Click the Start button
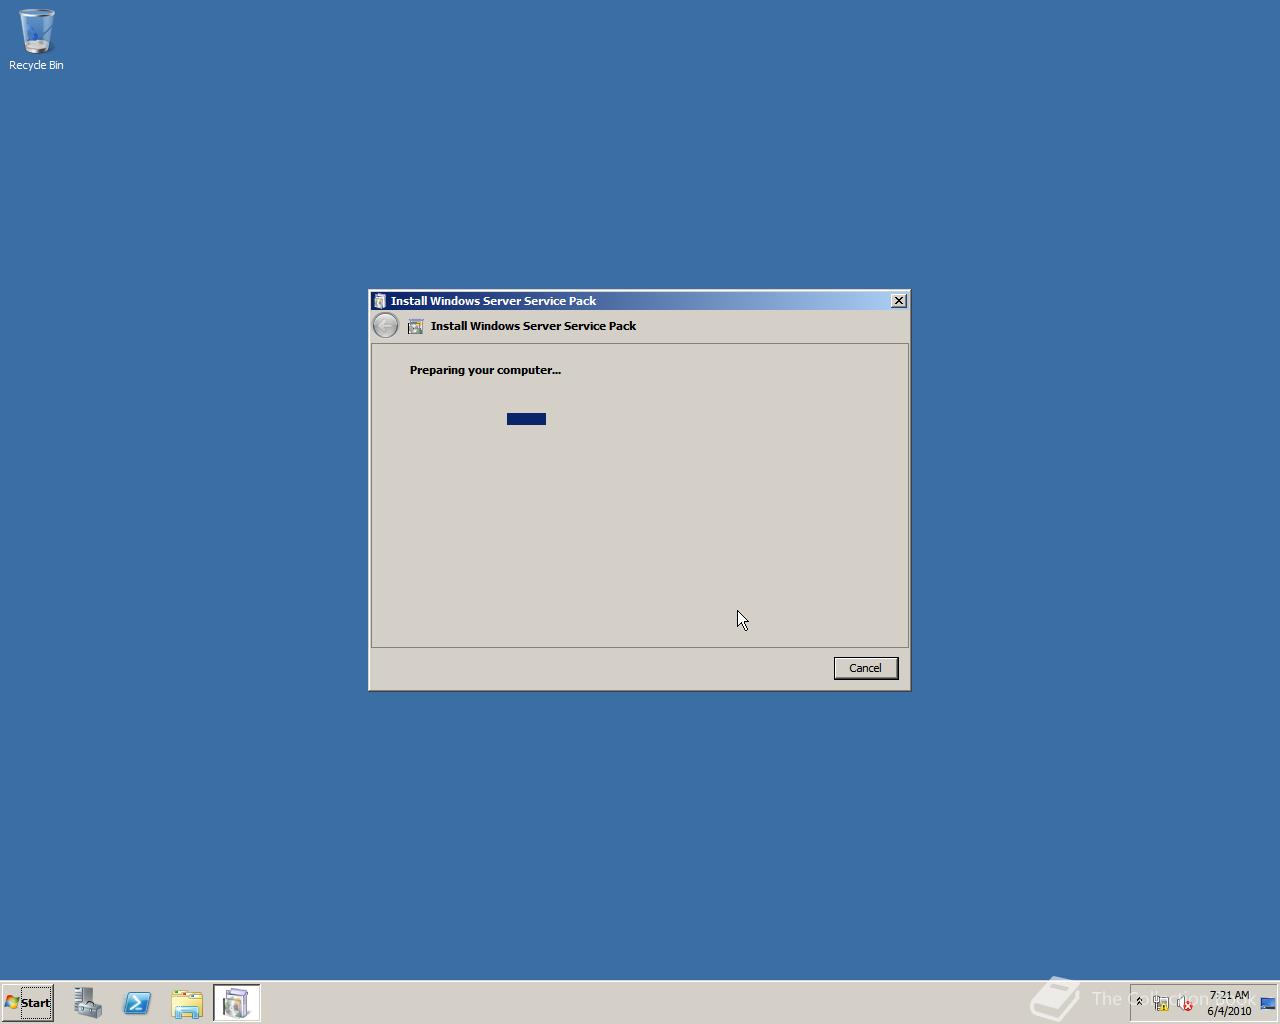Image resolution: width=1280 pixels, height=1024 pixels. coord(28,1002)
